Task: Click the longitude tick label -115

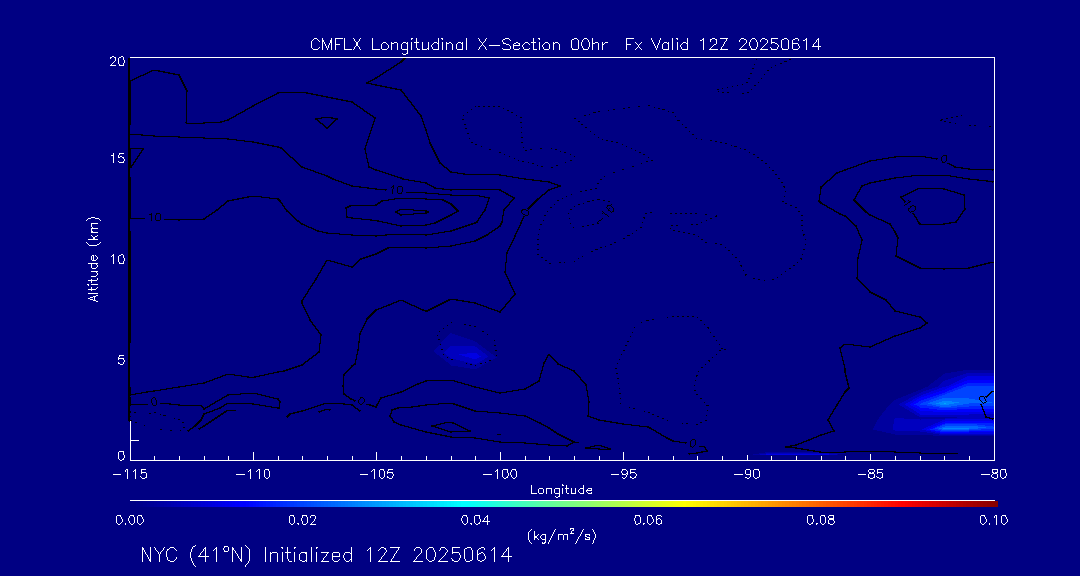Action: coord(129,475)
